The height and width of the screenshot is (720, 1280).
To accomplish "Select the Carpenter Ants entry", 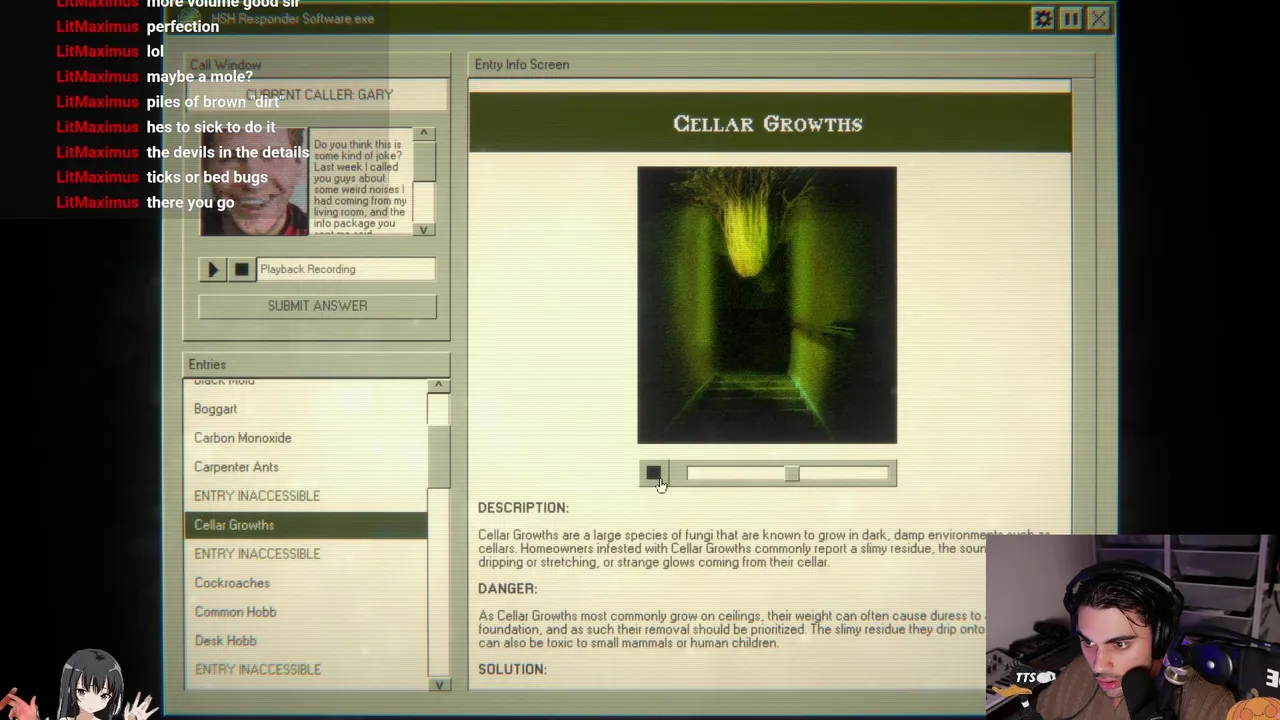I will click(x=305, y=467).
